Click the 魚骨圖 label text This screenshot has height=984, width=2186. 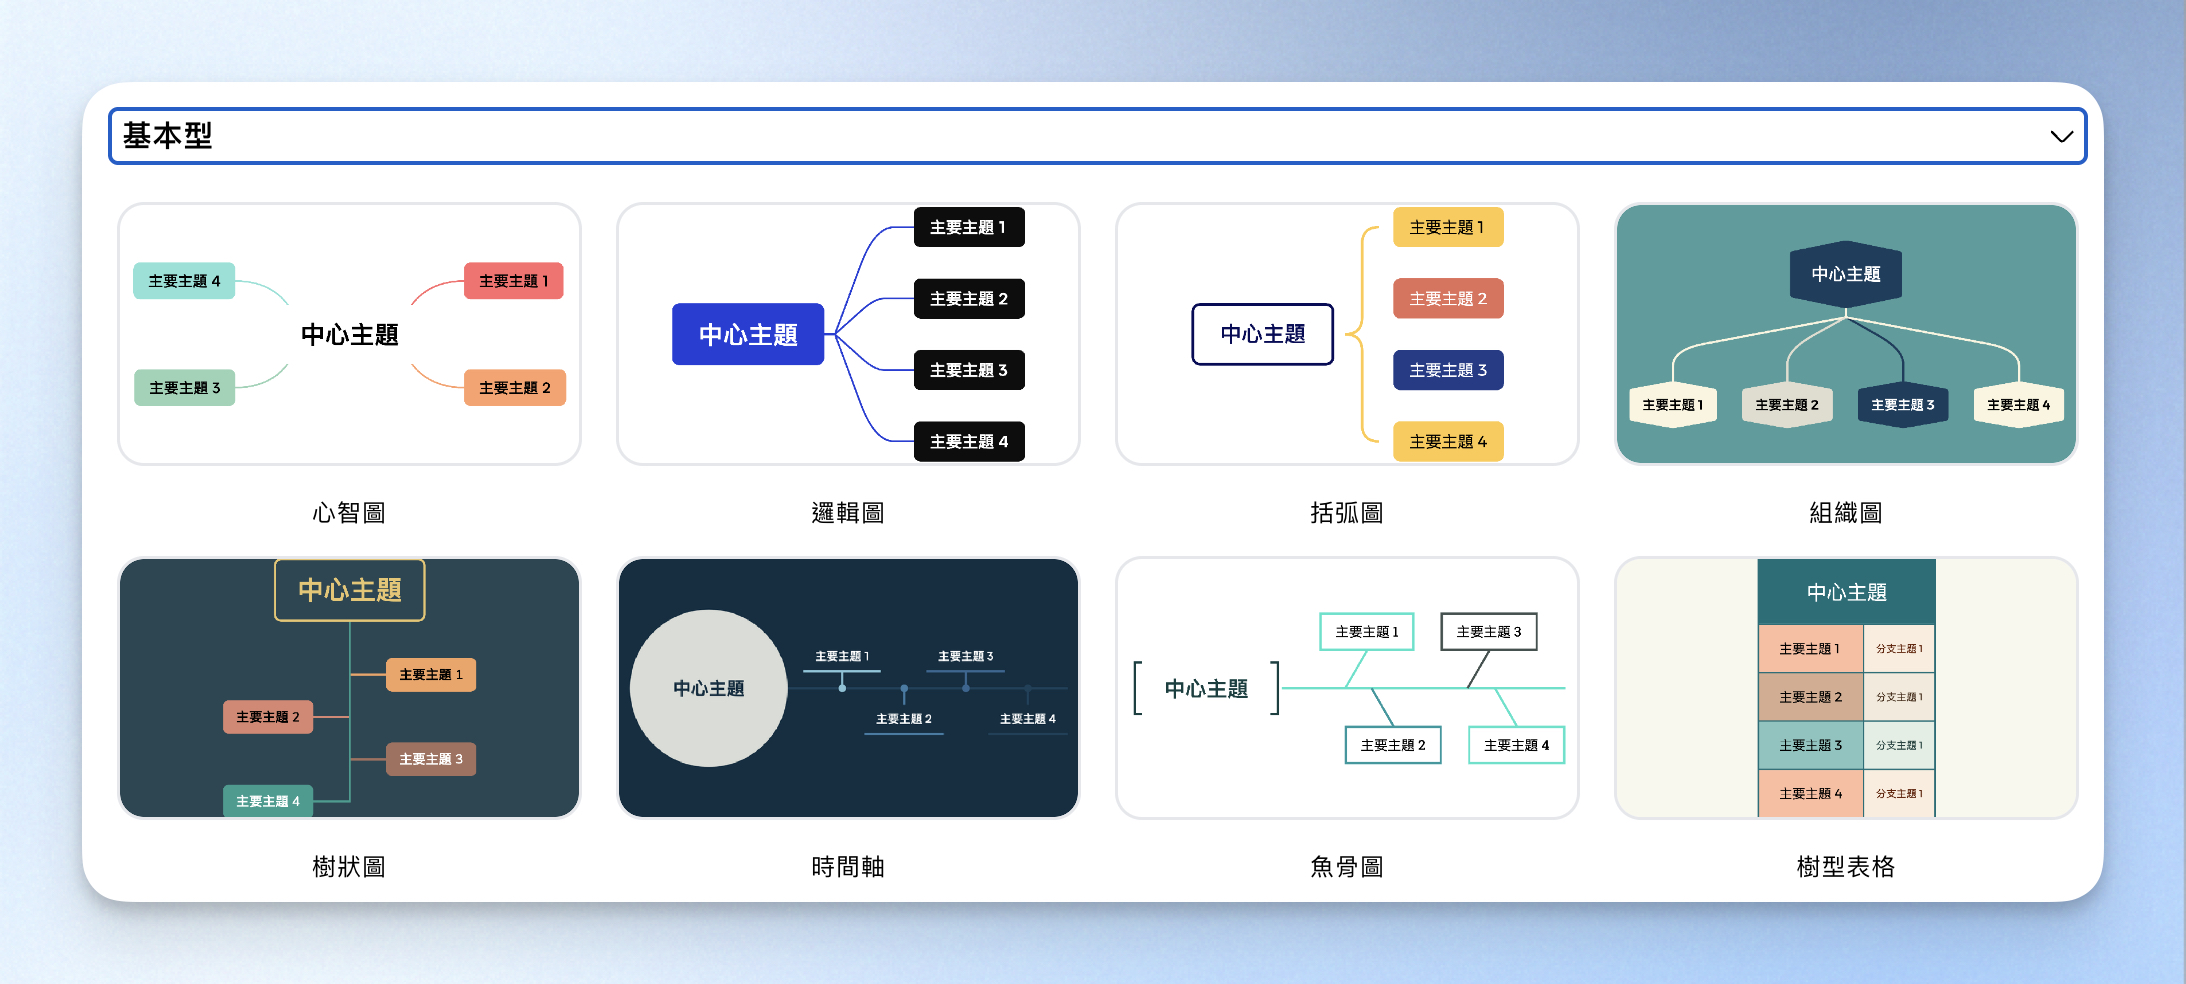pyautogui.click(x=1347, y=867)
